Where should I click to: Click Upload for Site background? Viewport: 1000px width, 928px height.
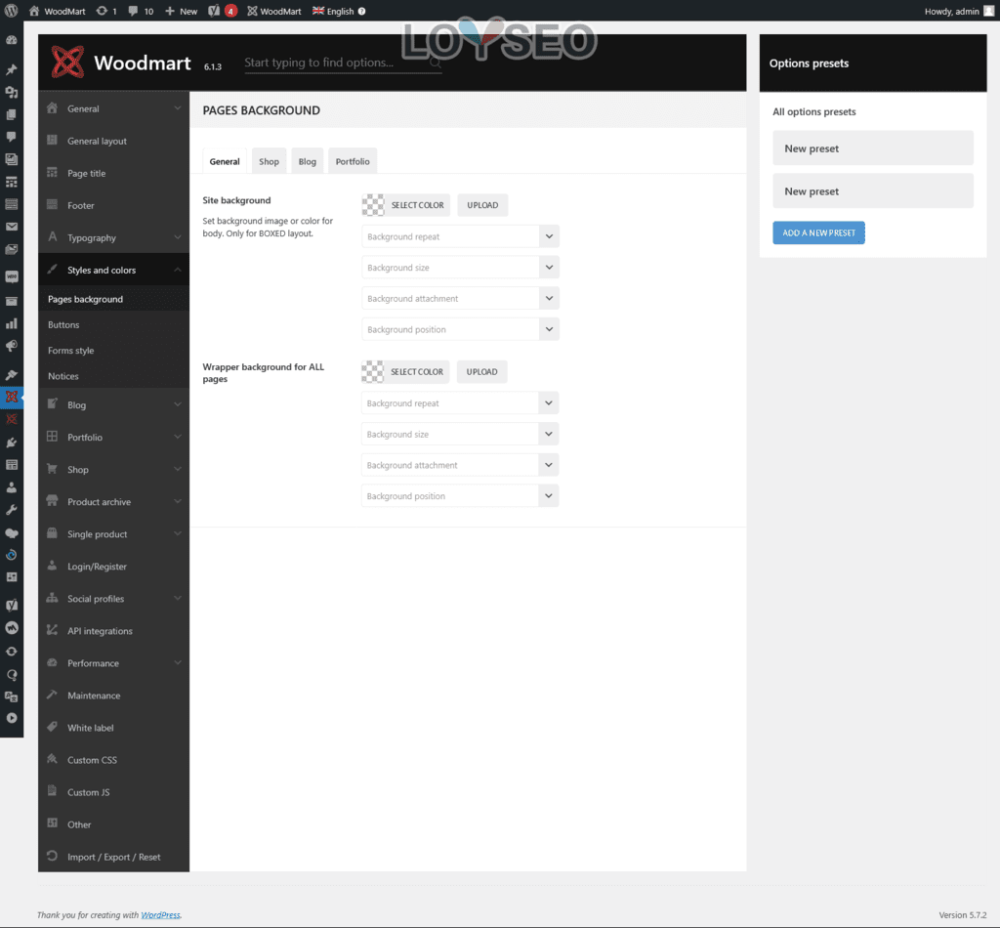pyautogui.click(x=483, y=205)
